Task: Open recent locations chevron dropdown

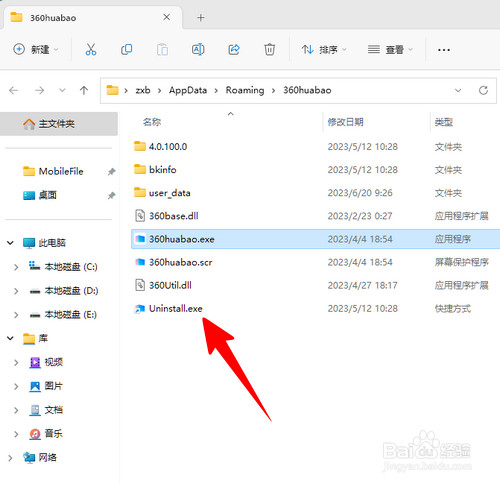Action: tap(62, 90)
